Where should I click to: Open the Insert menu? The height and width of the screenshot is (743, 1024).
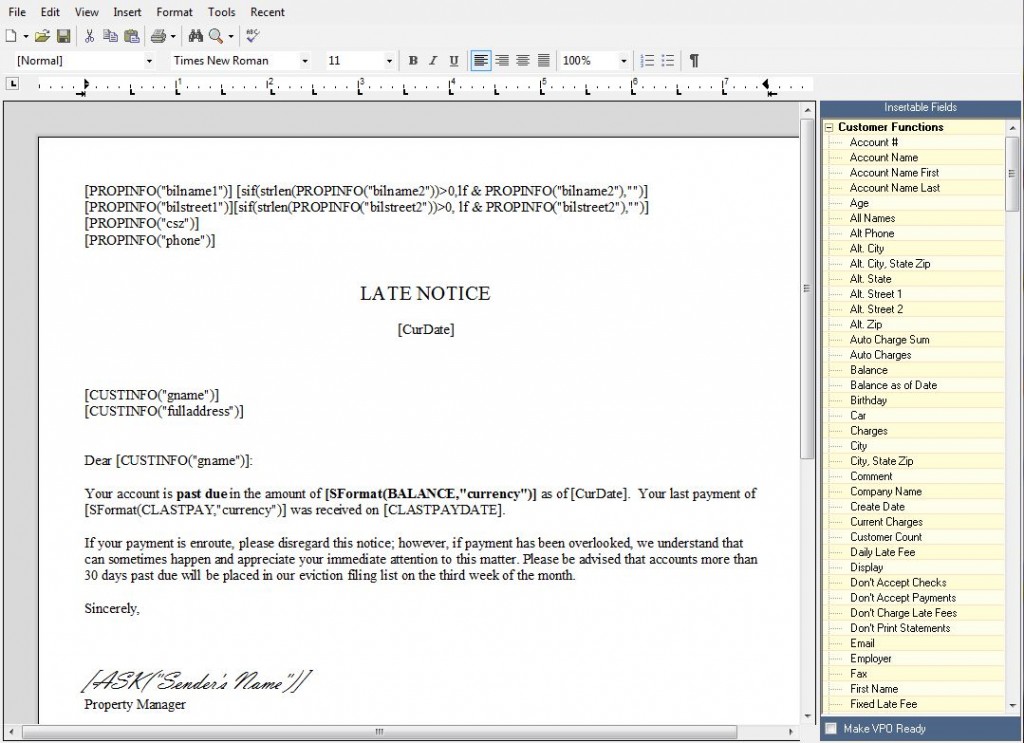pos(127,12)
